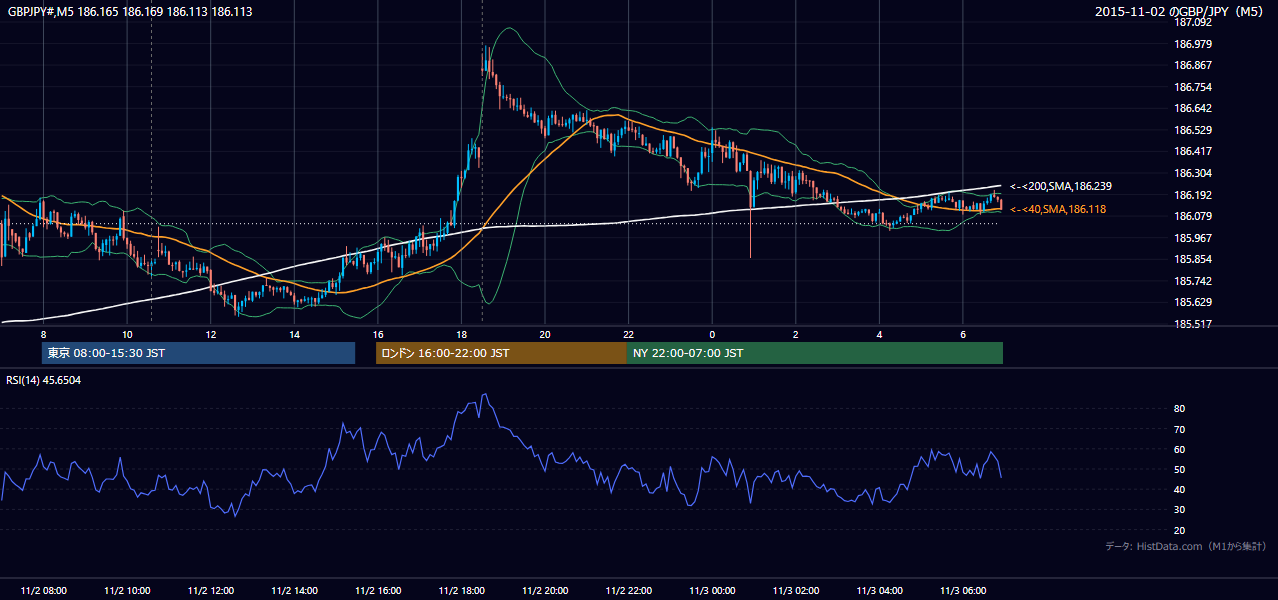Click the 11/3 02:00 date label

click(796, 591)
